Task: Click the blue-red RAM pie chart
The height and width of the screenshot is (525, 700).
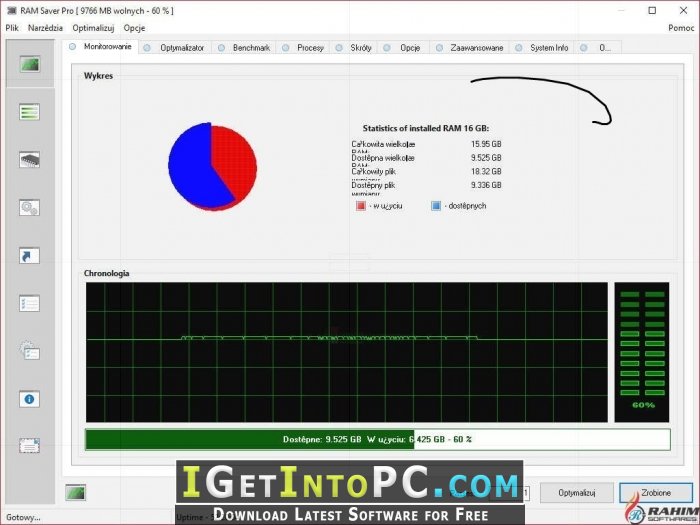Action: click(x=212, y=166)
